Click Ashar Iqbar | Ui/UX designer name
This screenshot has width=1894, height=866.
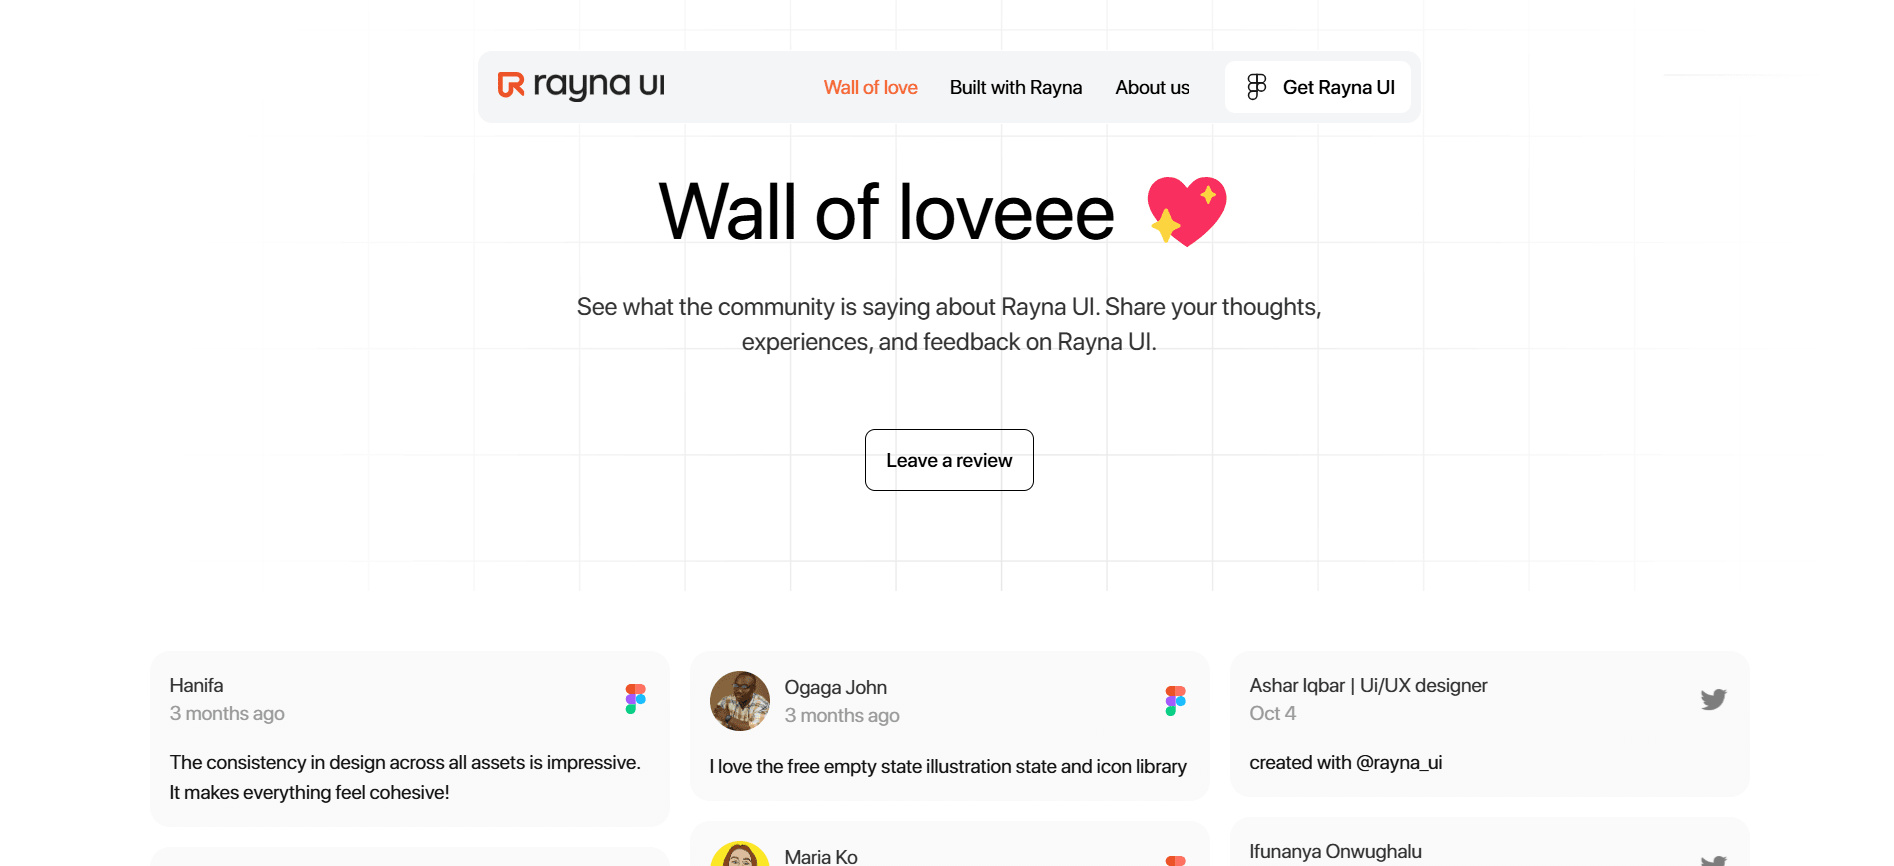click(x=1368, y=685)
